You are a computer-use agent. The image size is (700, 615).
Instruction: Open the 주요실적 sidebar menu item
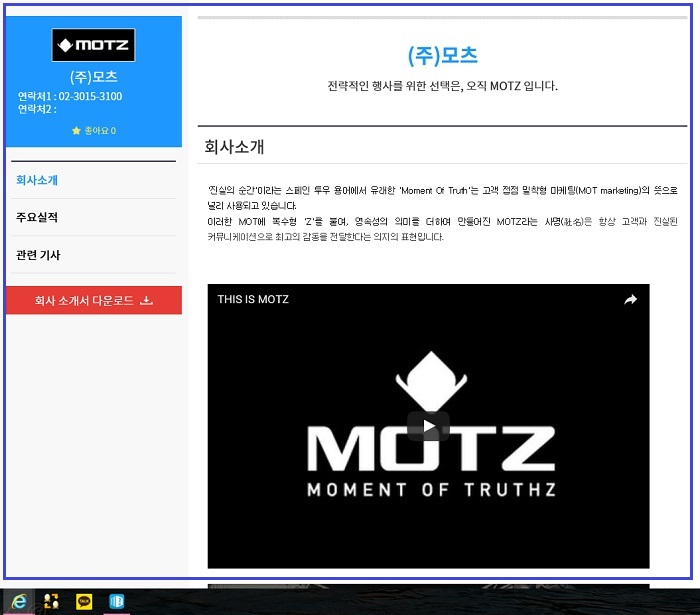[38, 218]
